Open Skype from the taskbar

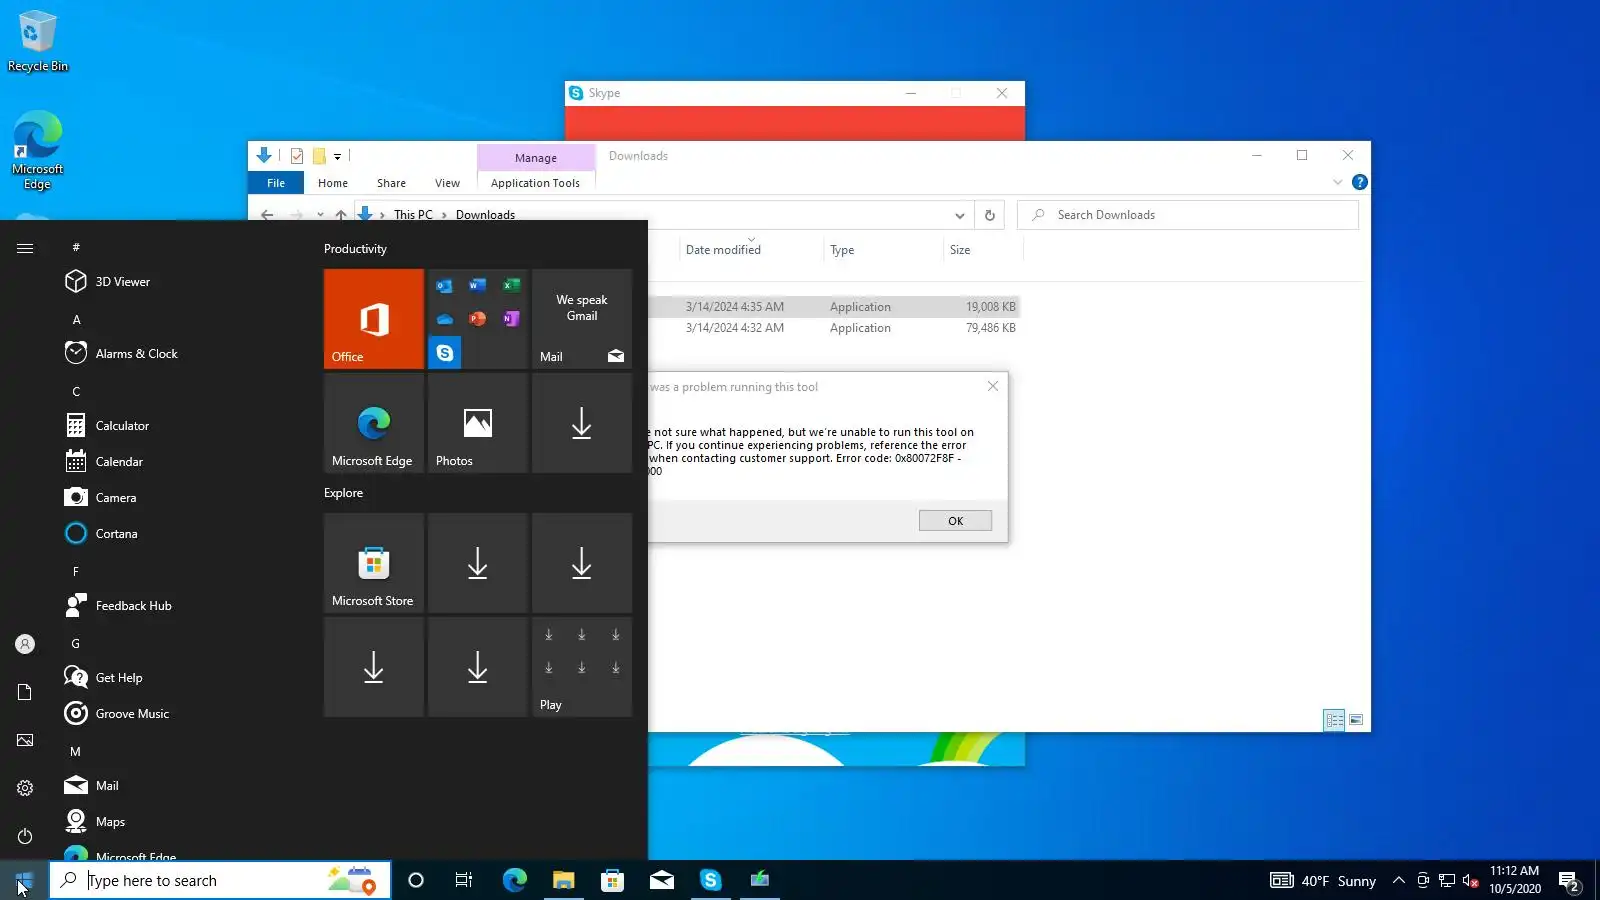point(711,880)
